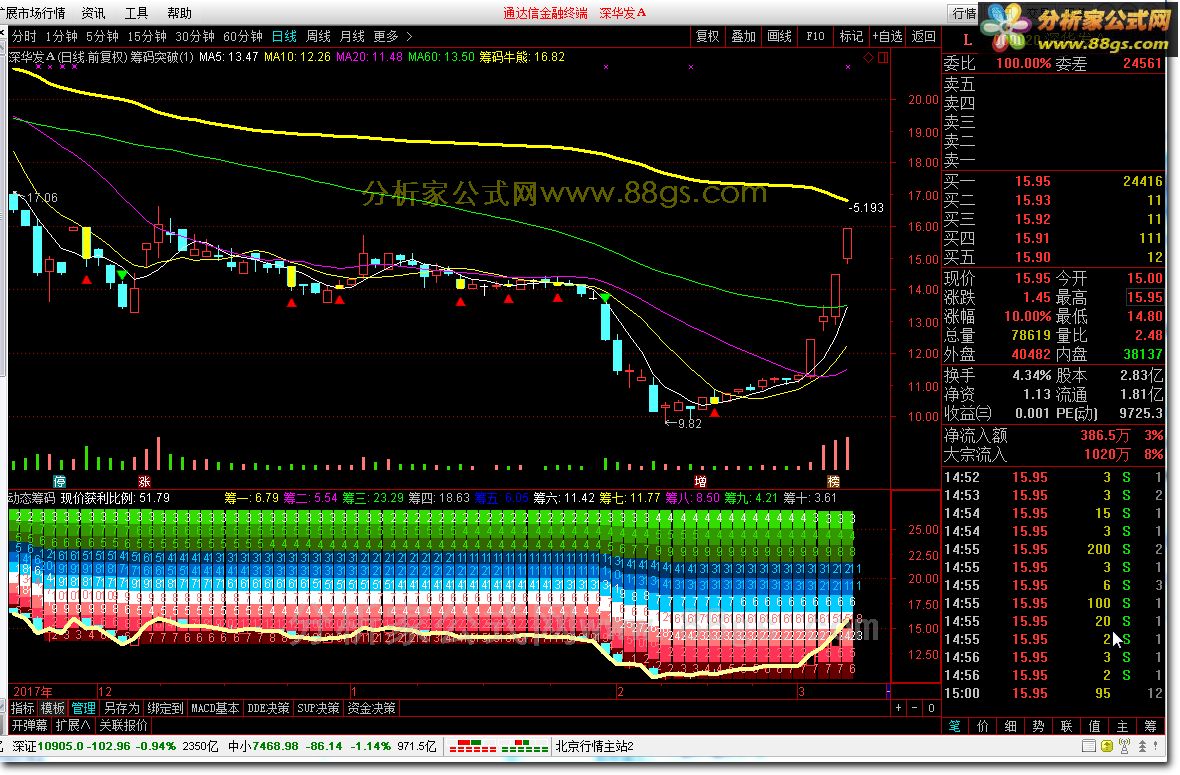The image size is (1180, 775).
Task: Click the 榜 marker below volume bars
Action: pos(833,482)
